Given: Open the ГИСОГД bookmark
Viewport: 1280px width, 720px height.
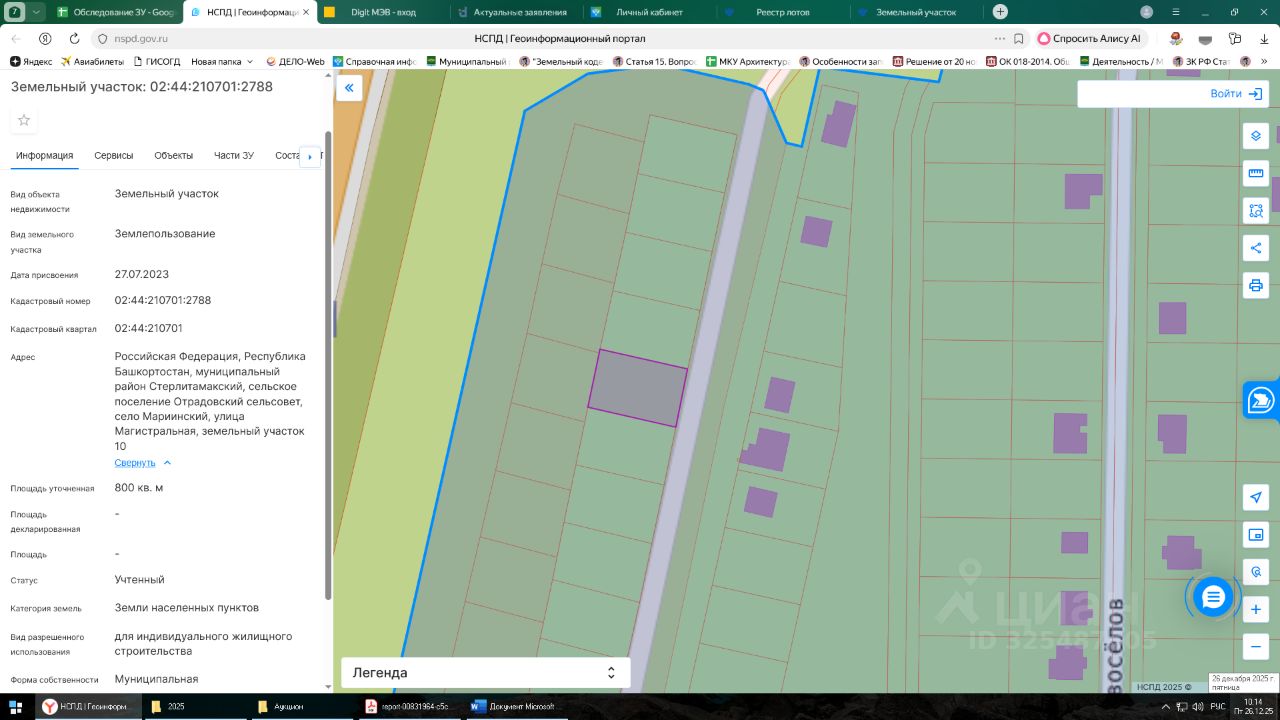Looking at the screenshot, I should pyautogui.click(x=157, y=62).
